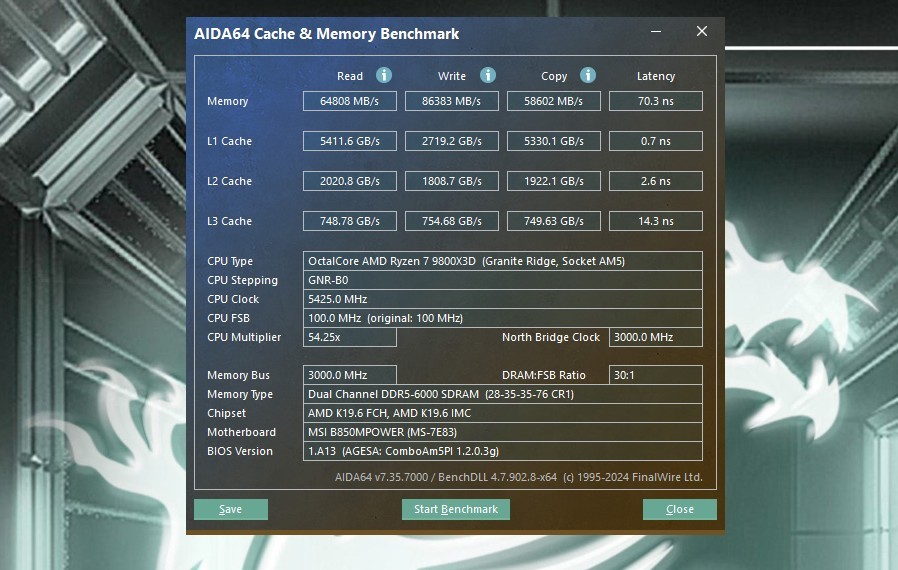The width and height of the screenshot is (898, 570).
Task: Select L3 Cache write 754.68 GB/s
Action: pos(452,221)
